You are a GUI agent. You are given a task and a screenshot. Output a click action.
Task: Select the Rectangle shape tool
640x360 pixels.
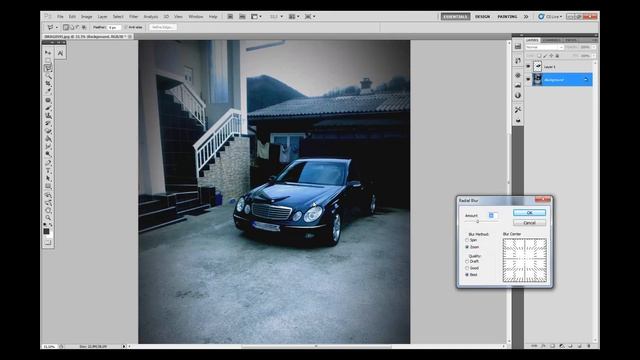[x=48, y=187]
